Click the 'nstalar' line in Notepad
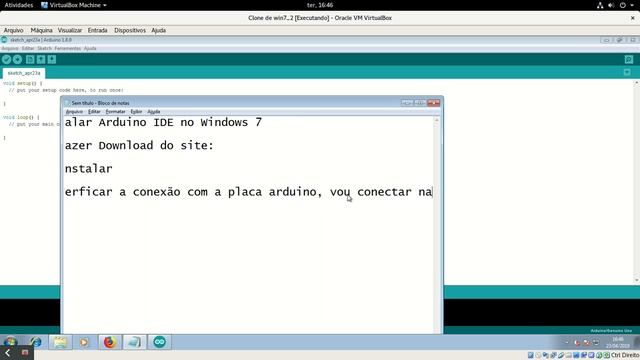Image resolution: width=640 pixels, height=360 pixels. point(88,169)
